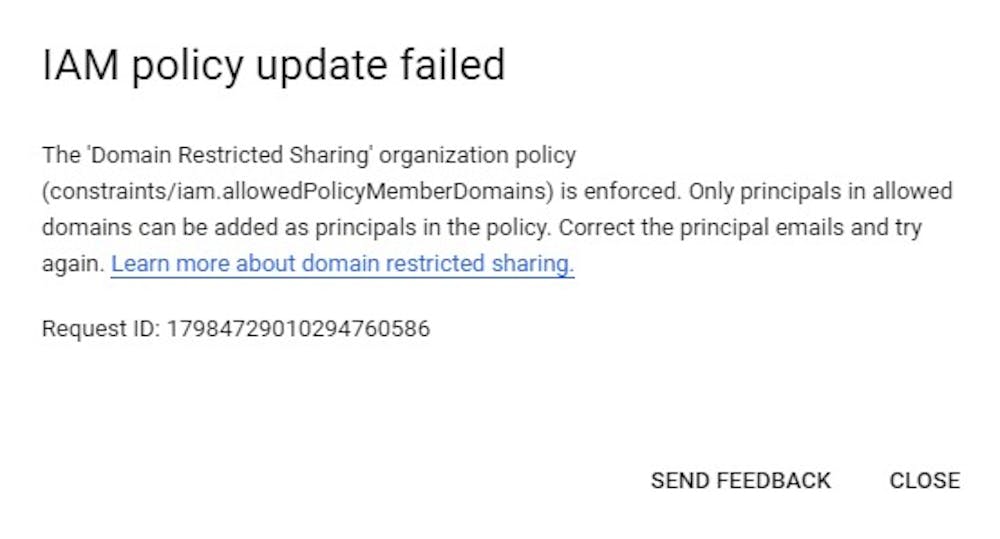Screen dimensions: 1000x539
Task: Open the domain restricted sharing help link
Action: click(342, 264)
